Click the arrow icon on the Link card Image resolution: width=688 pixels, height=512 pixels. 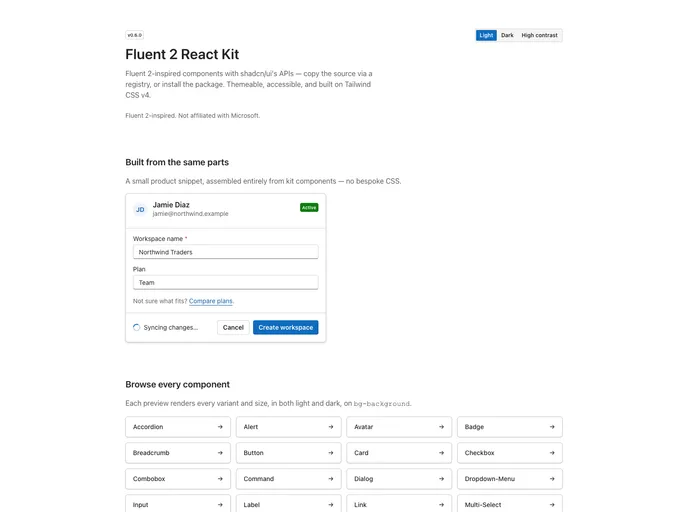(x=441, y=505)
